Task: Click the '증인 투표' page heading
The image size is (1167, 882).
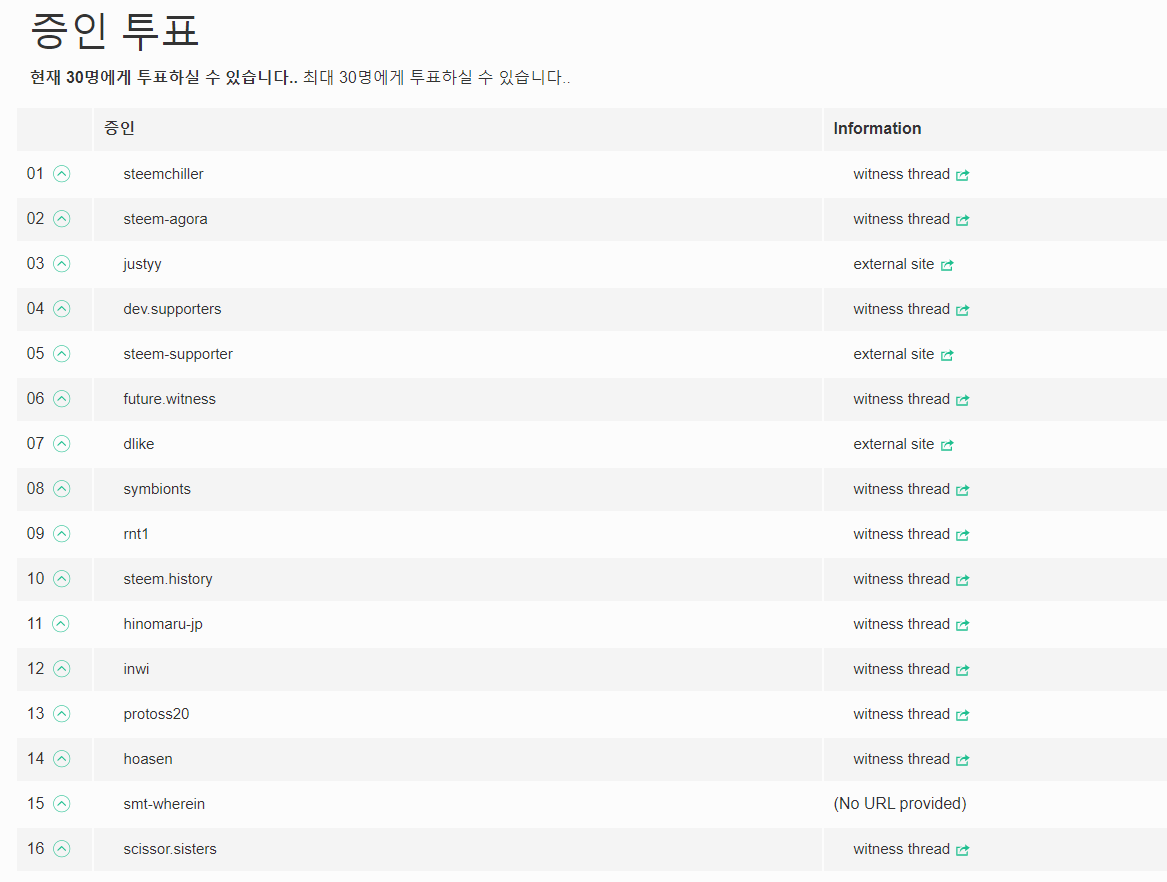Action: point(115,31)
